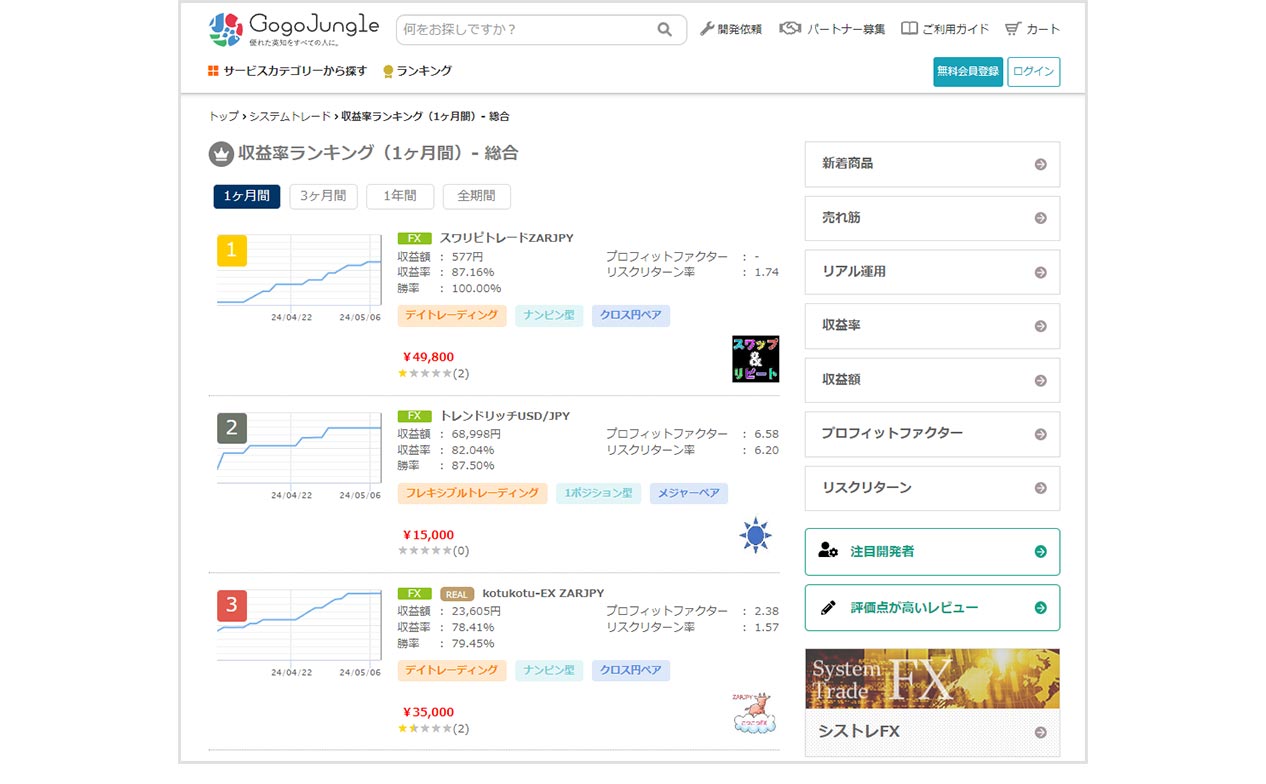
Task: Click the GogoJungle logo
Action: (x=294, y=29)
